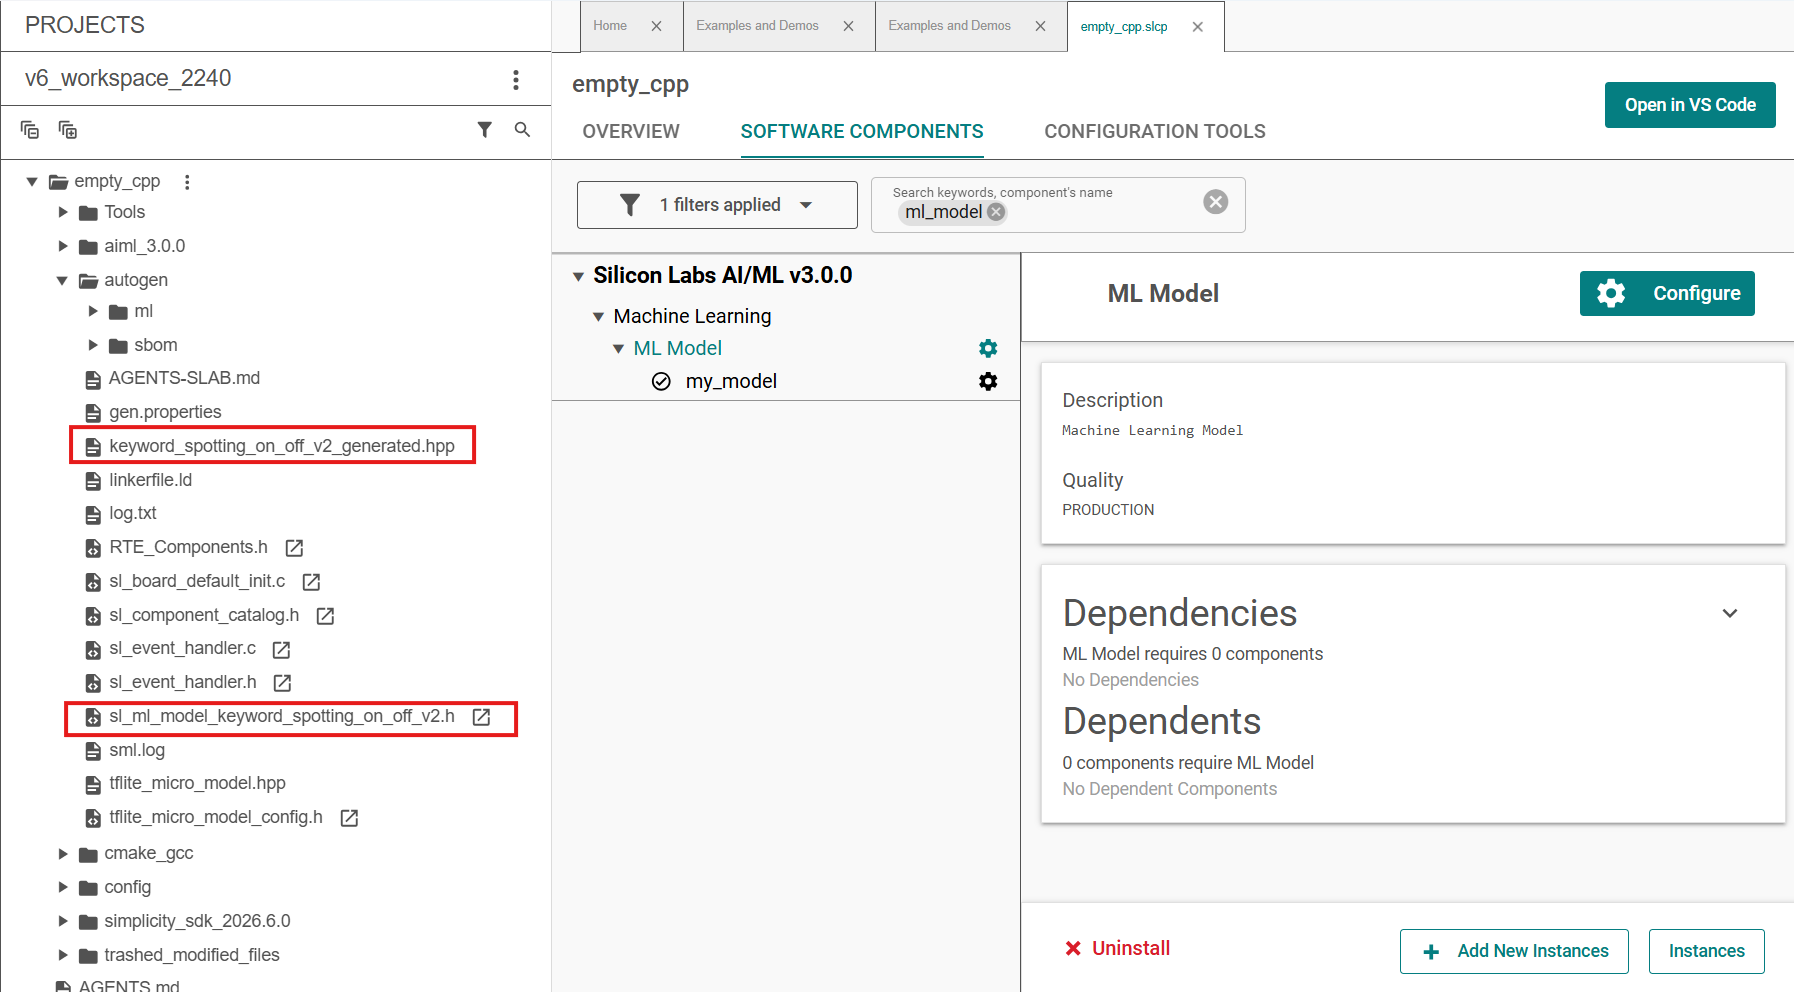Open tflite_micro_model_config.h external link icon
This screenshot has width=1794, height=992.
click(349, 818)
